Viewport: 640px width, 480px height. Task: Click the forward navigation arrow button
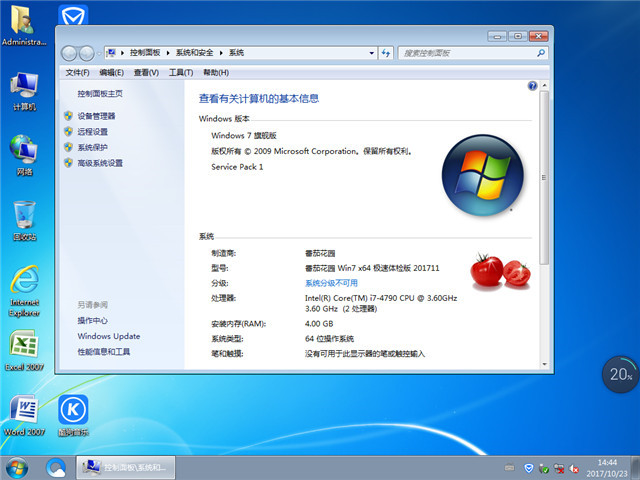click(86, 53)
